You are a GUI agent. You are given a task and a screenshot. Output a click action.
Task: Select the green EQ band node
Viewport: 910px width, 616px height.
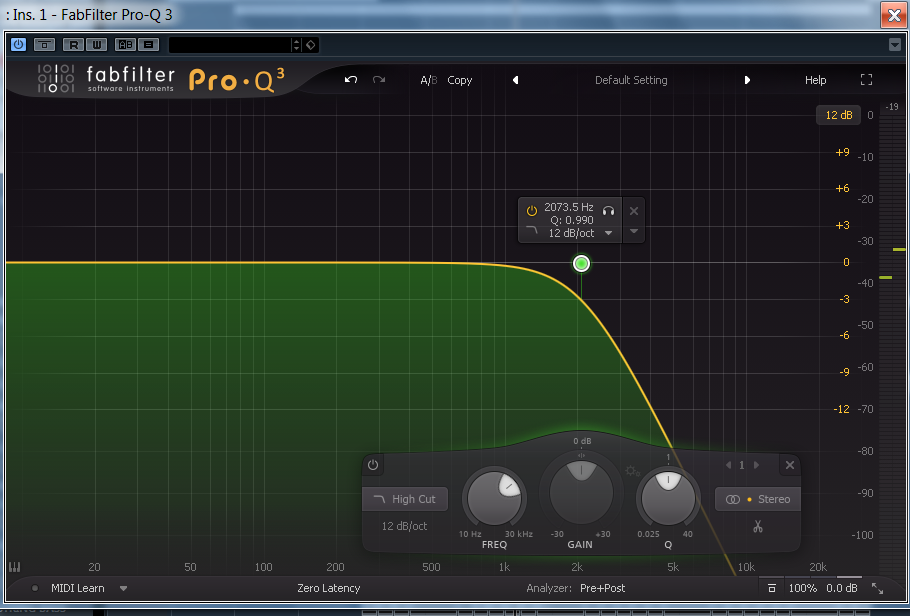click(x=581, y=264)
